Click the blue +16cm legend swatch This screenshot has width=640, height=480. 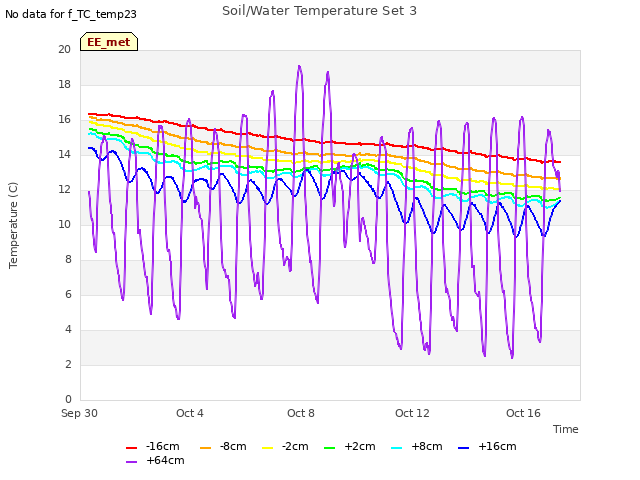tap(464, 448)
